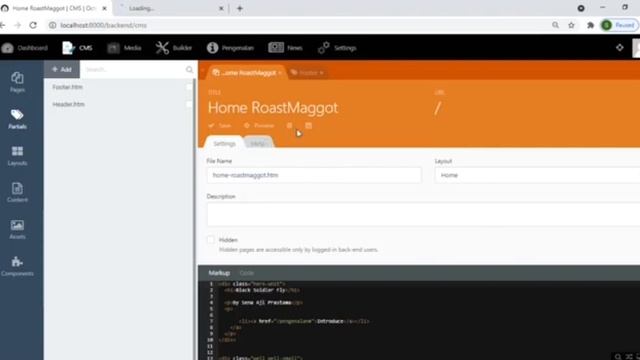Open the user avatar at the top right
Screen dimensions: 640x360
click(636, 48)
